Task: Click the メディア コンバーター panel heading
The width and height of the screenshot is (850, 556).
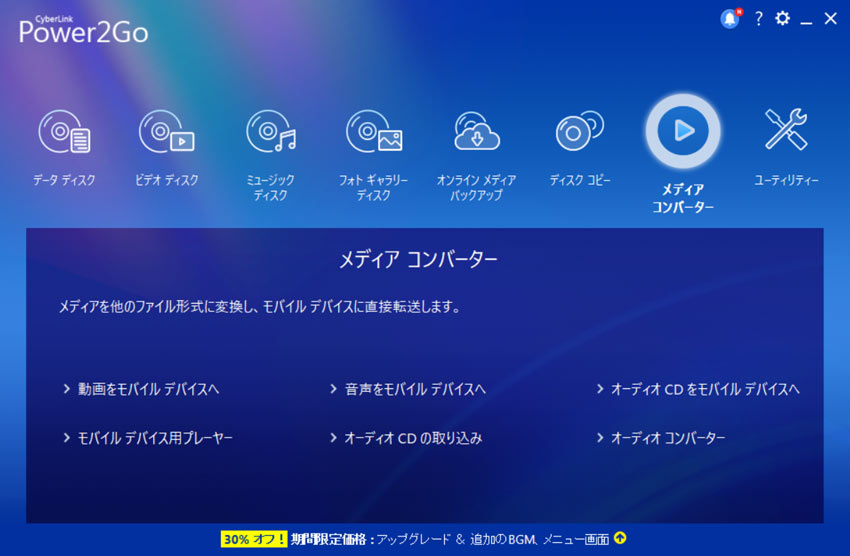Action: [418, 260]
